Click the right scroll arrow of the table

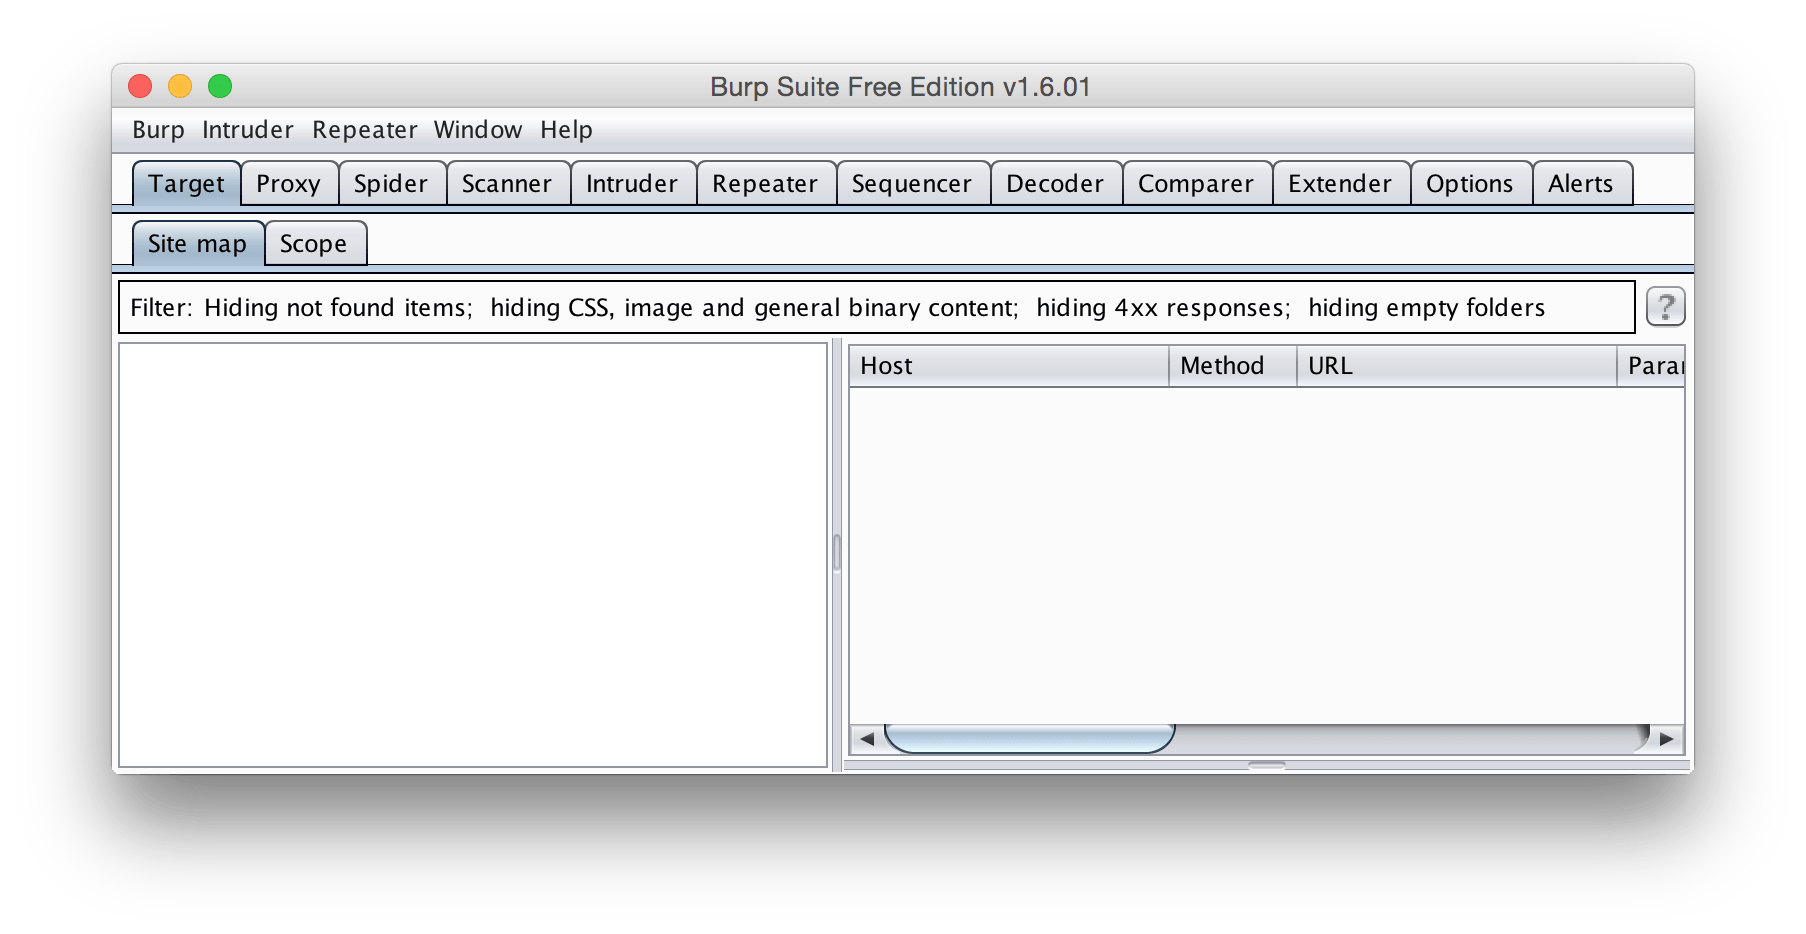coord(1666,739)
